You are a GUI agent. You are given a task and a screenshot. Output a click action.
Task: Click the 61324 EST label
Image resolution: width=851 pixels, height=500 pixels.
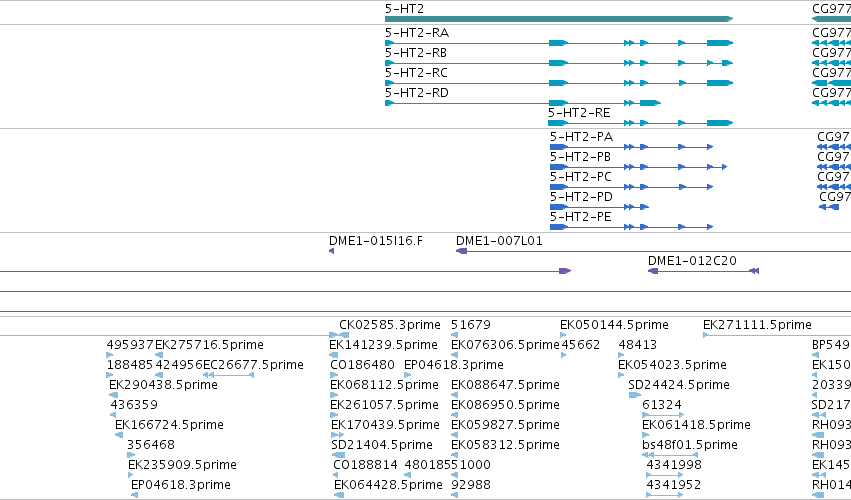(x=662, y=405)
